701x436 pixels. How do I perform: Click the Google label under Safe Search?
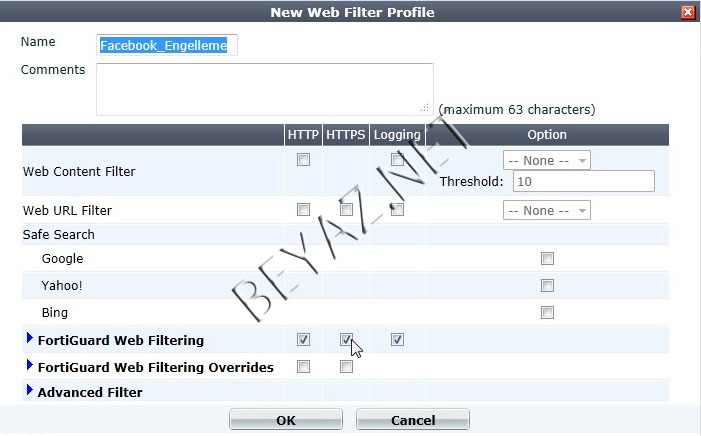(x=62, y=258)
